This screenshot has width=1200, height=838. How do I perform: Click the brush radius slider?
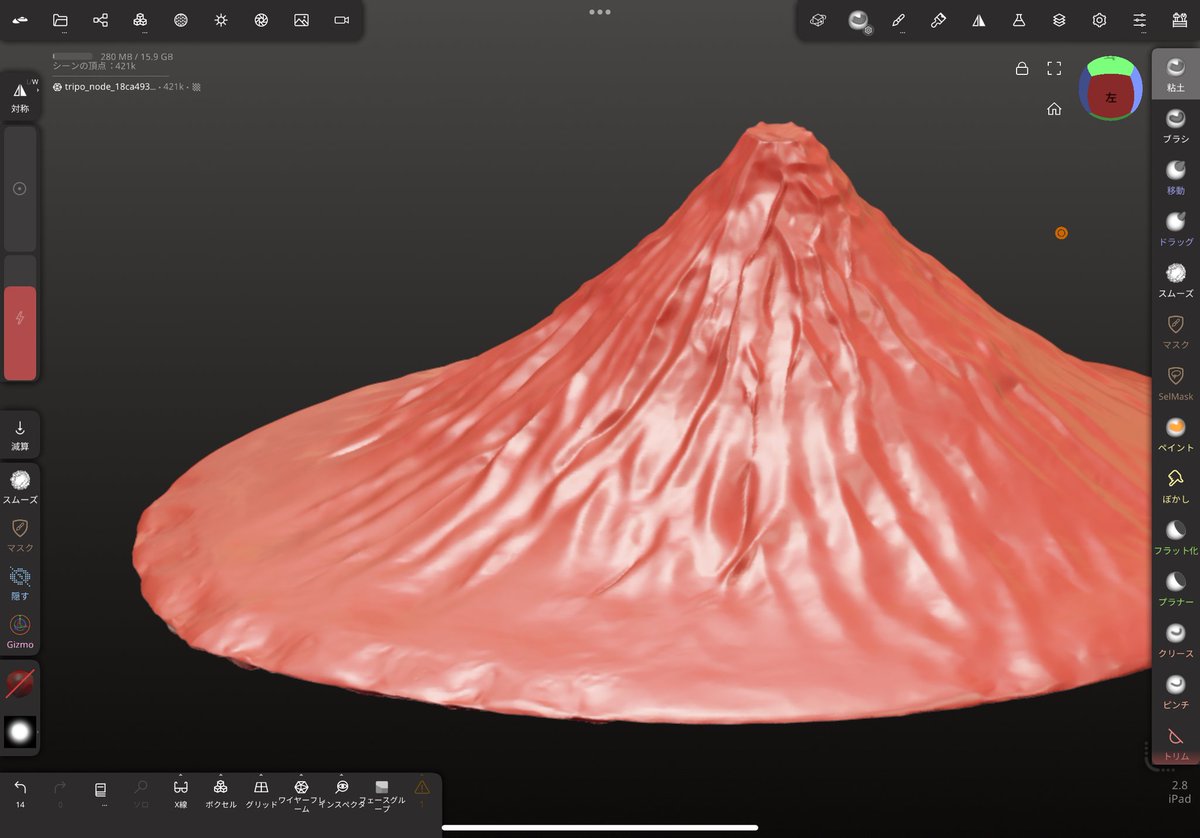pos(20,188)
